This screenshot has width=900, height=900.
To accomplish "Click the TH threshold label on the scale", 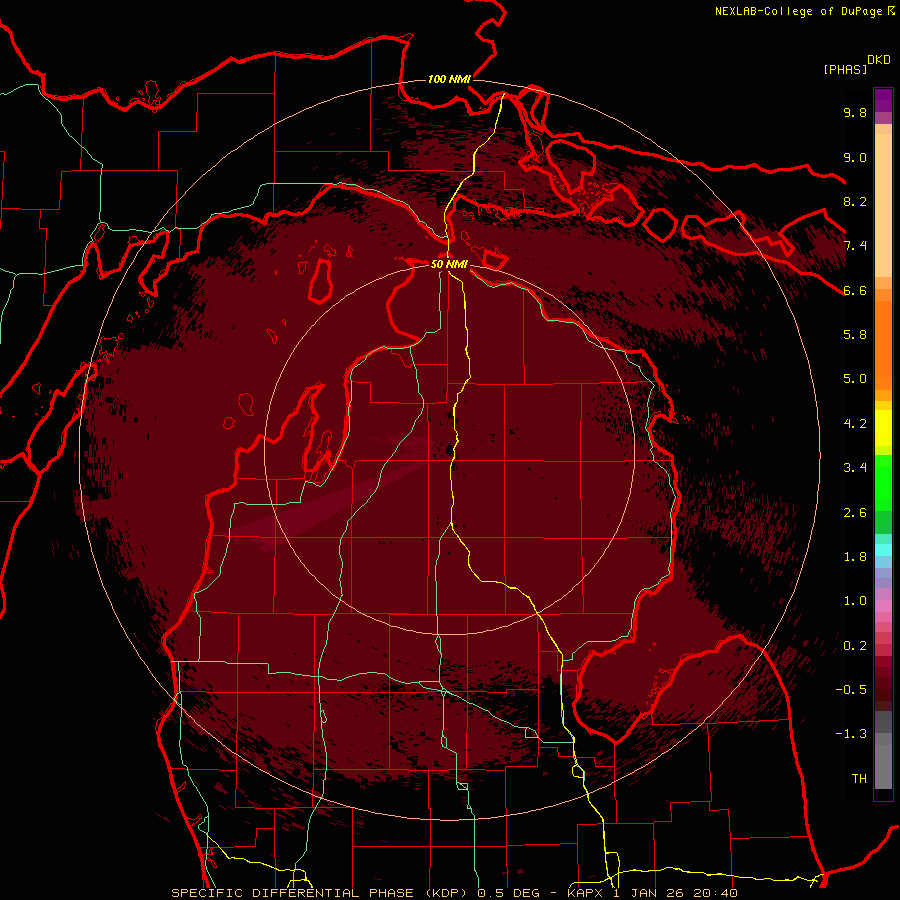I will [x=859, y=779].
